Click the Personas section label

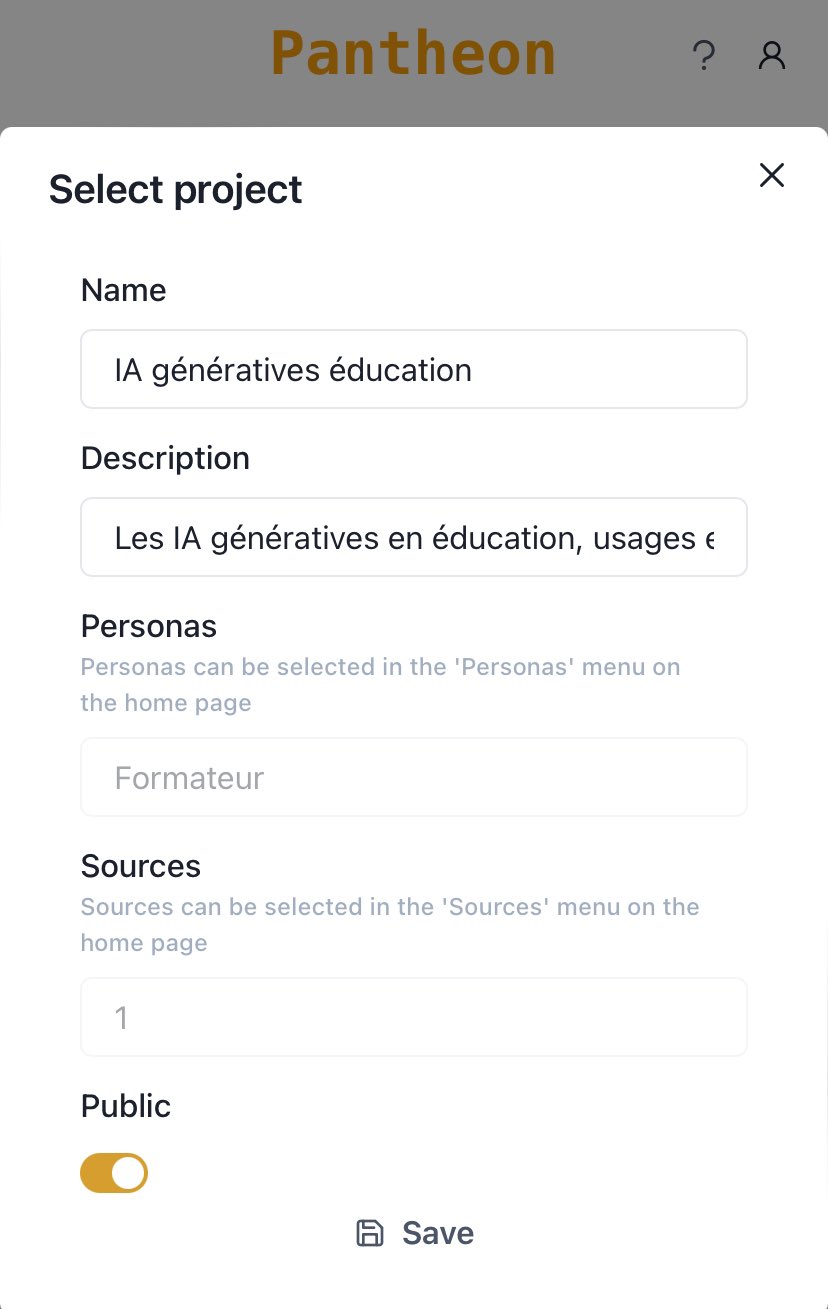[149, 626]
